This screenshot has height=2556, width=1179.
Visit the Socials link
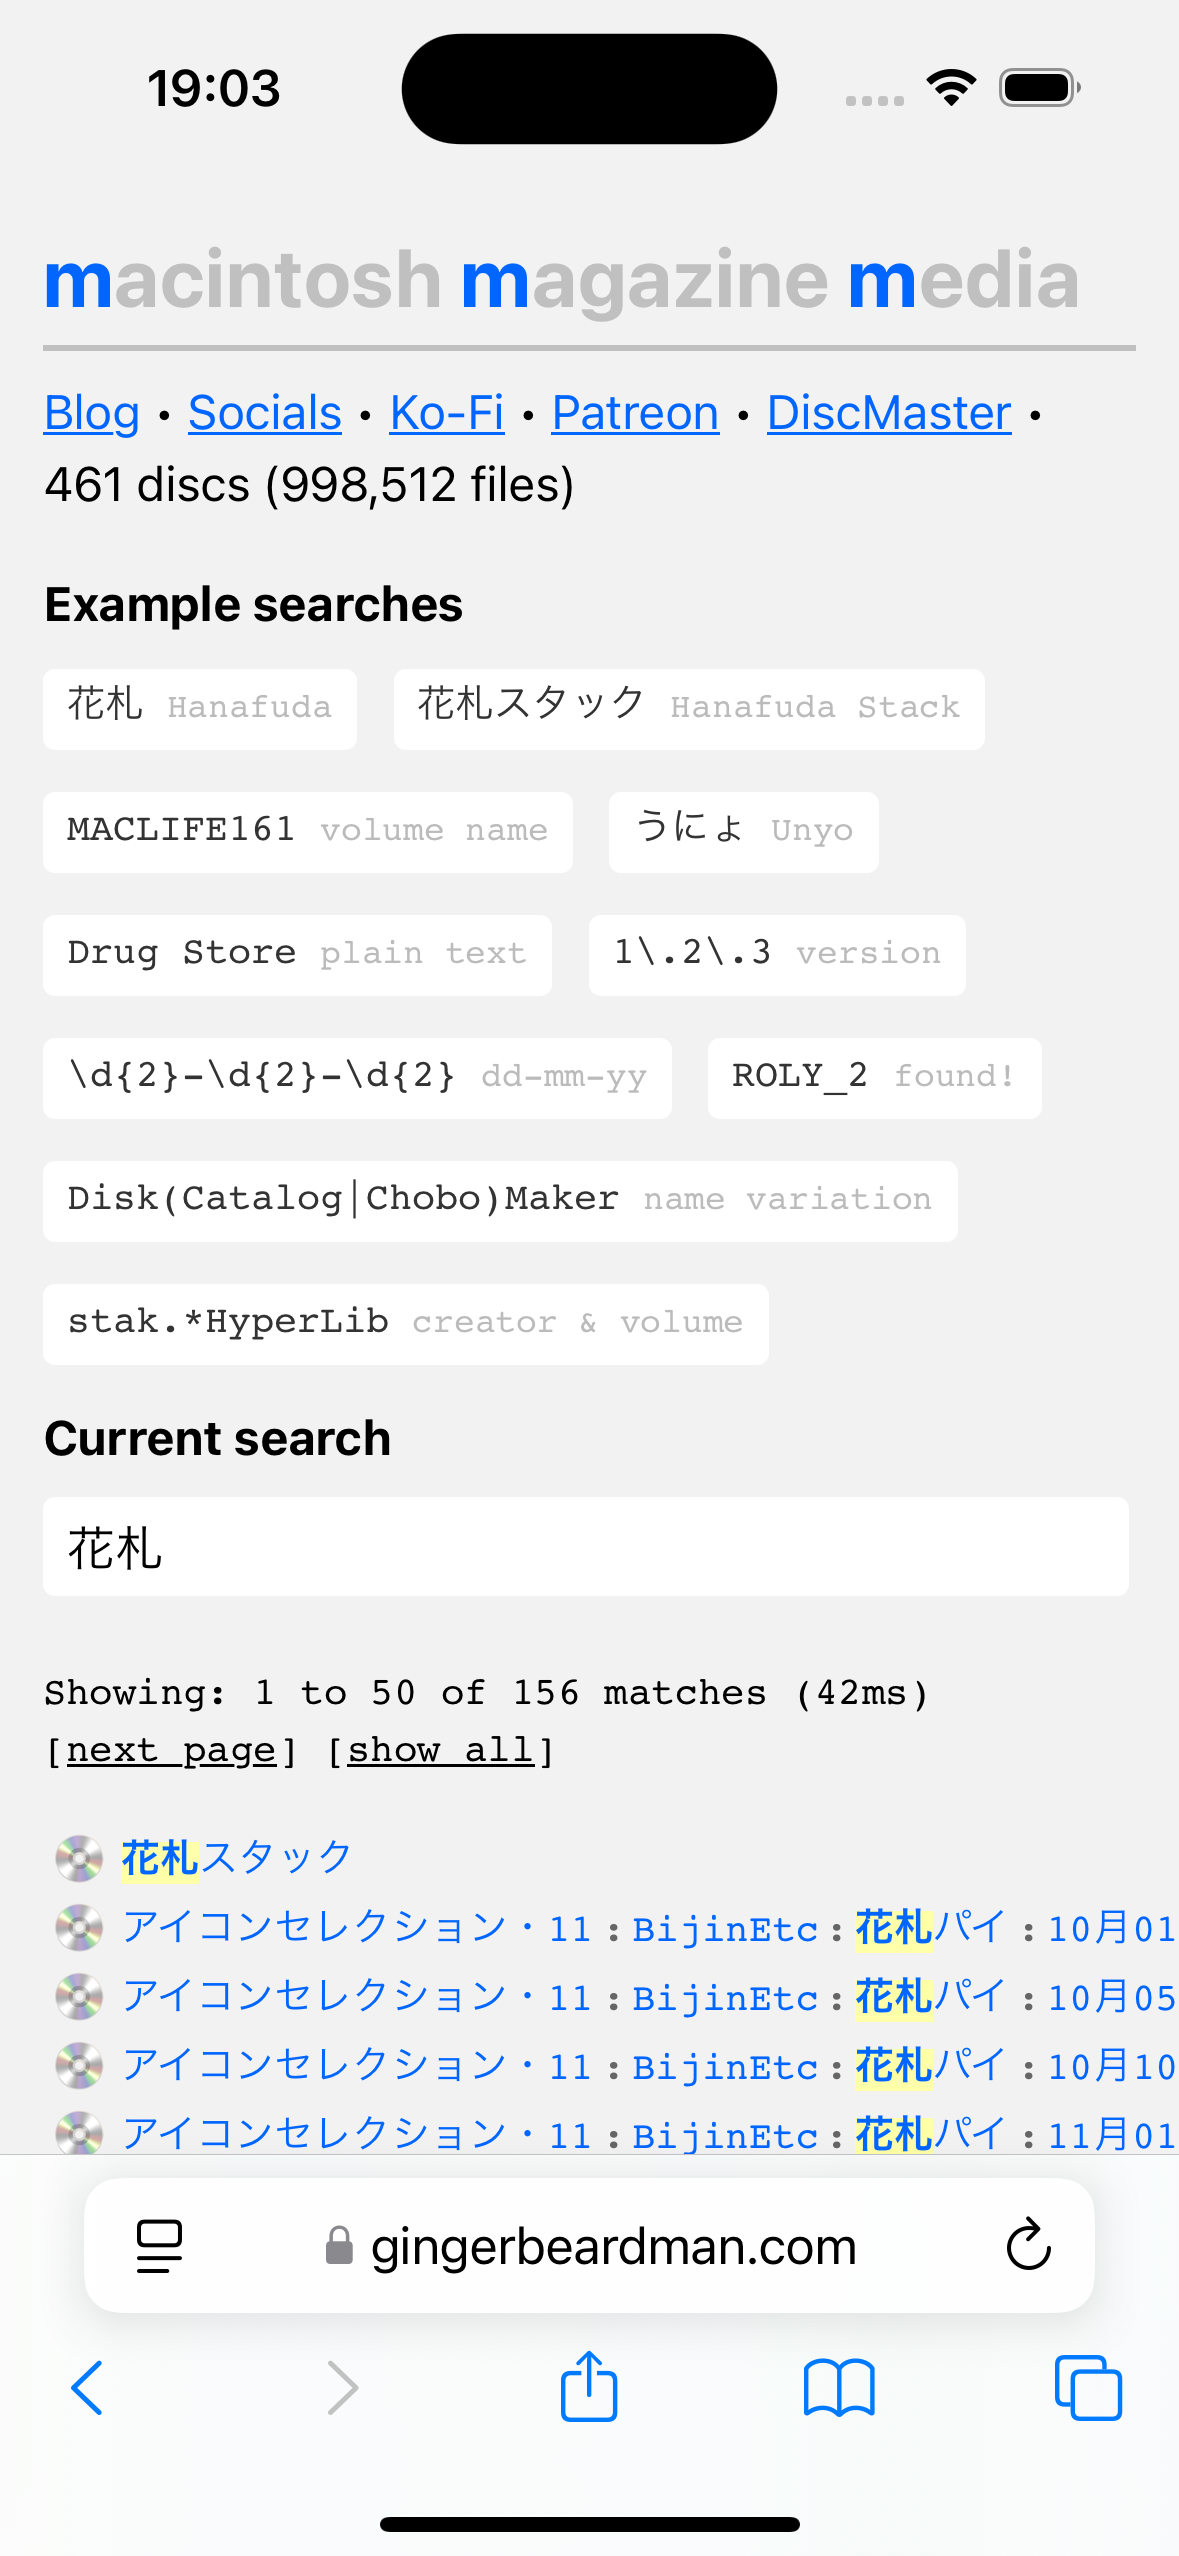(265, 413)
